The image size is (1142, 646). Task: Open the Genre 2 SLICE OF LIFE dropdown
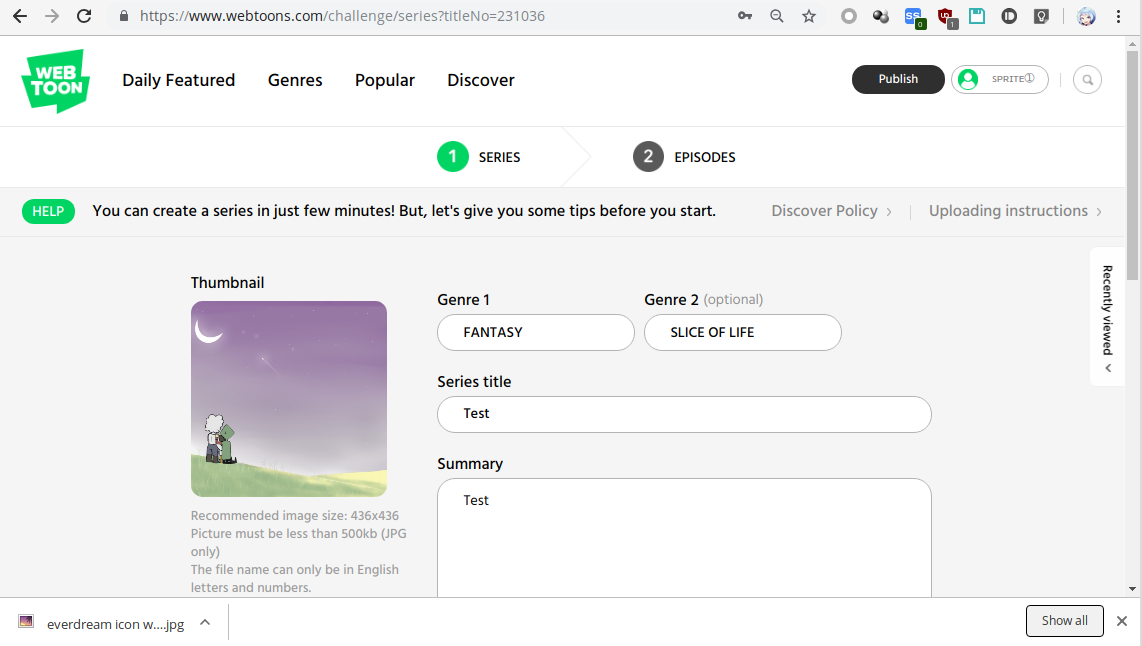742,333
